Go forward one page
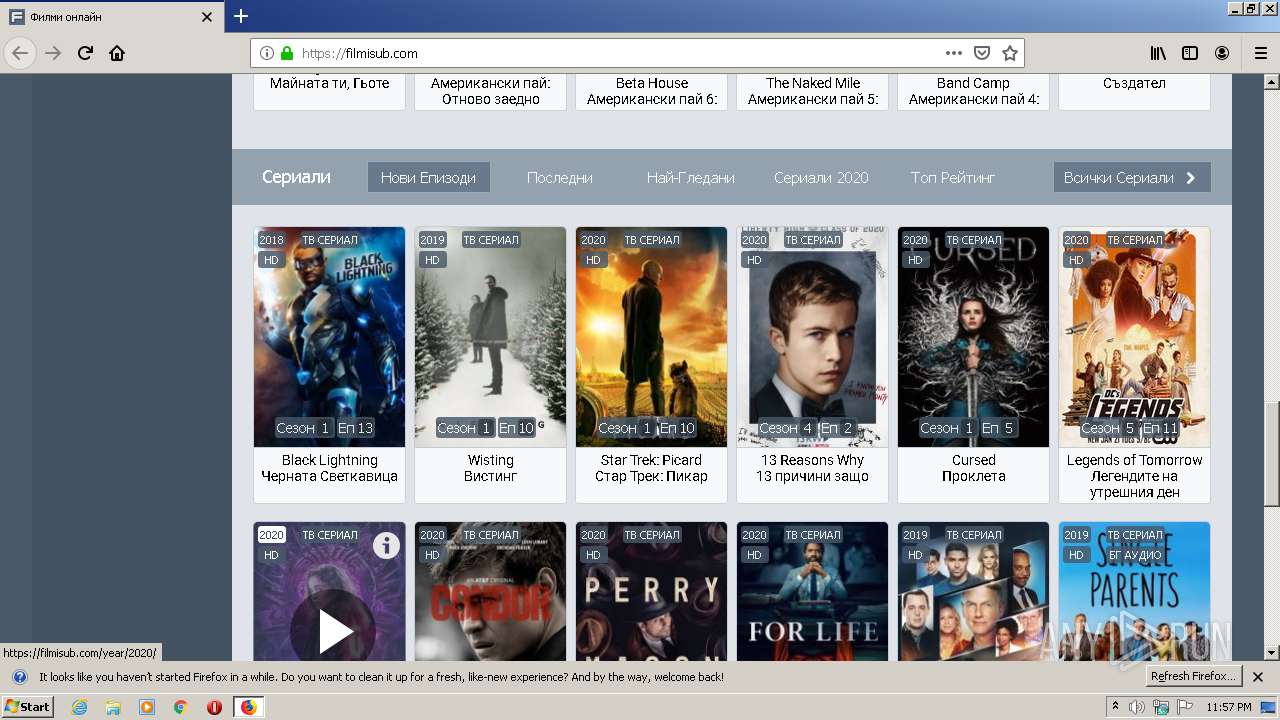1280x720 pixels. click(x=53, y=53)
